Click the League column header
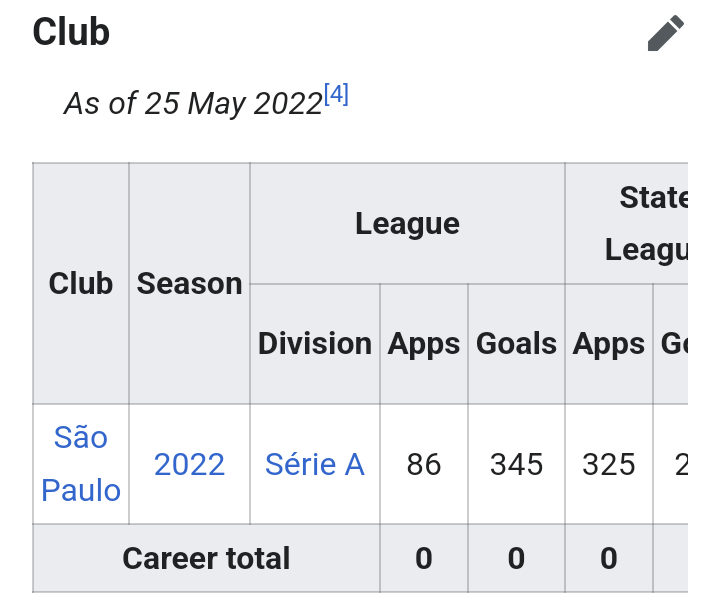The width and height of the screenshot is (720, 615). 407,224
